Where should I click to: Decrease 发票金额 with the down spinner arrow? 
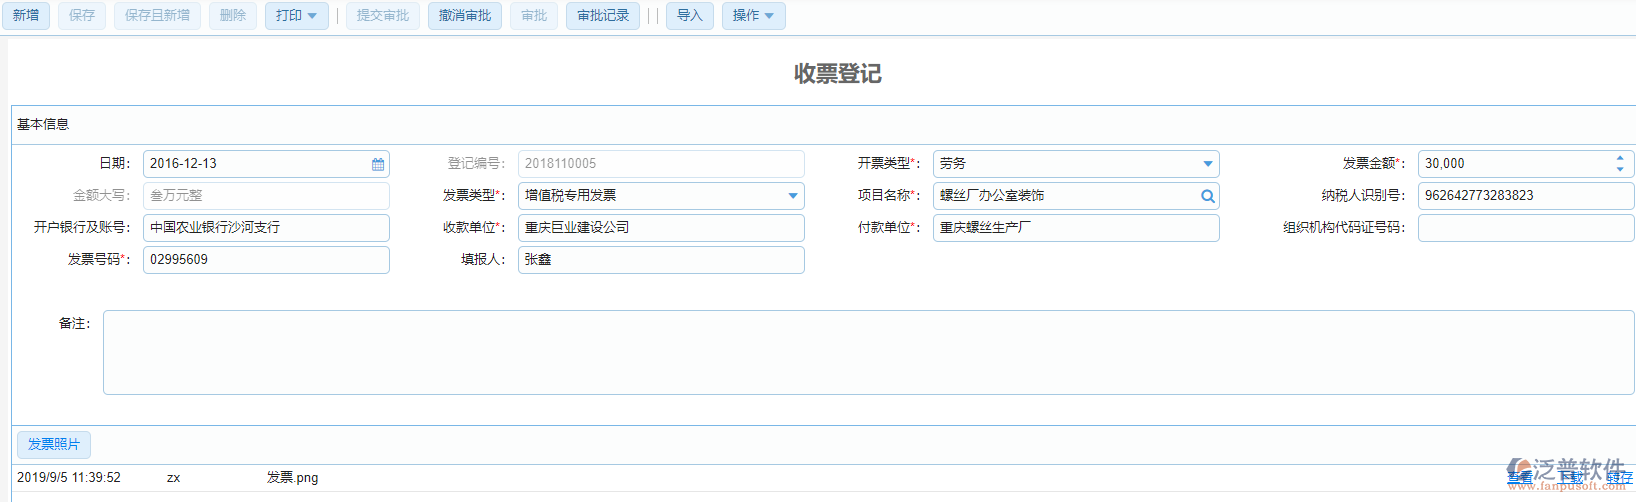[1620, 169]
